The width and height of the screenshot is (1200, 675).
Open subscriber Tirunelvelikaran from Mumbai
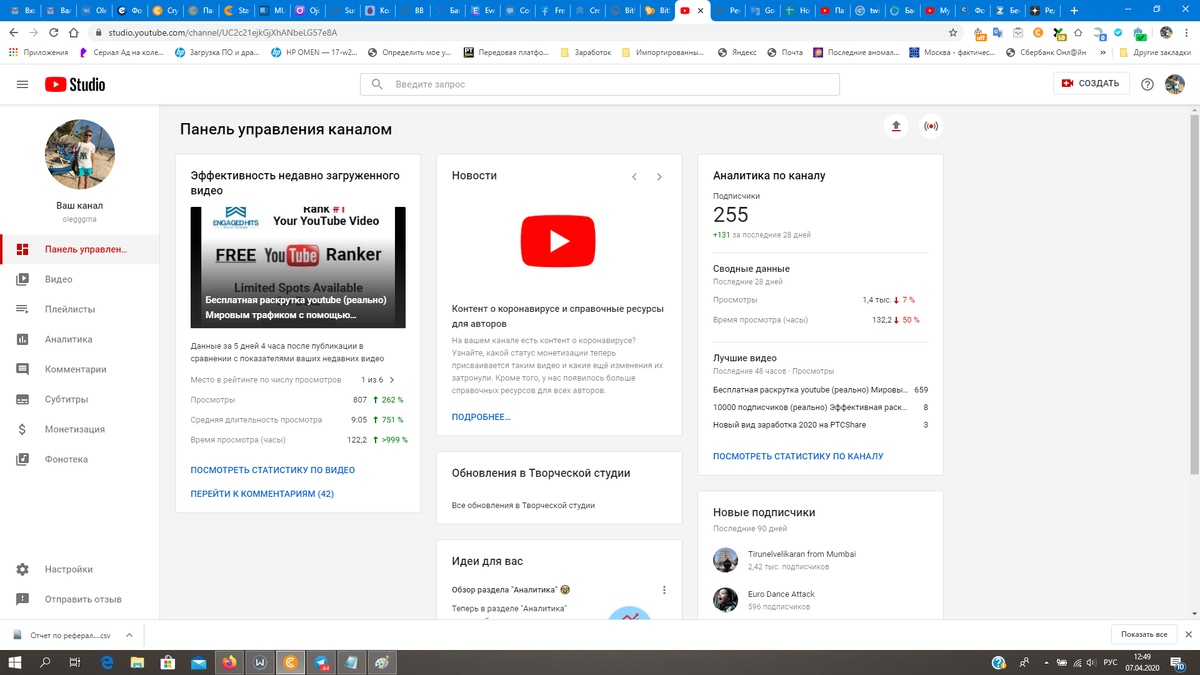801,554
